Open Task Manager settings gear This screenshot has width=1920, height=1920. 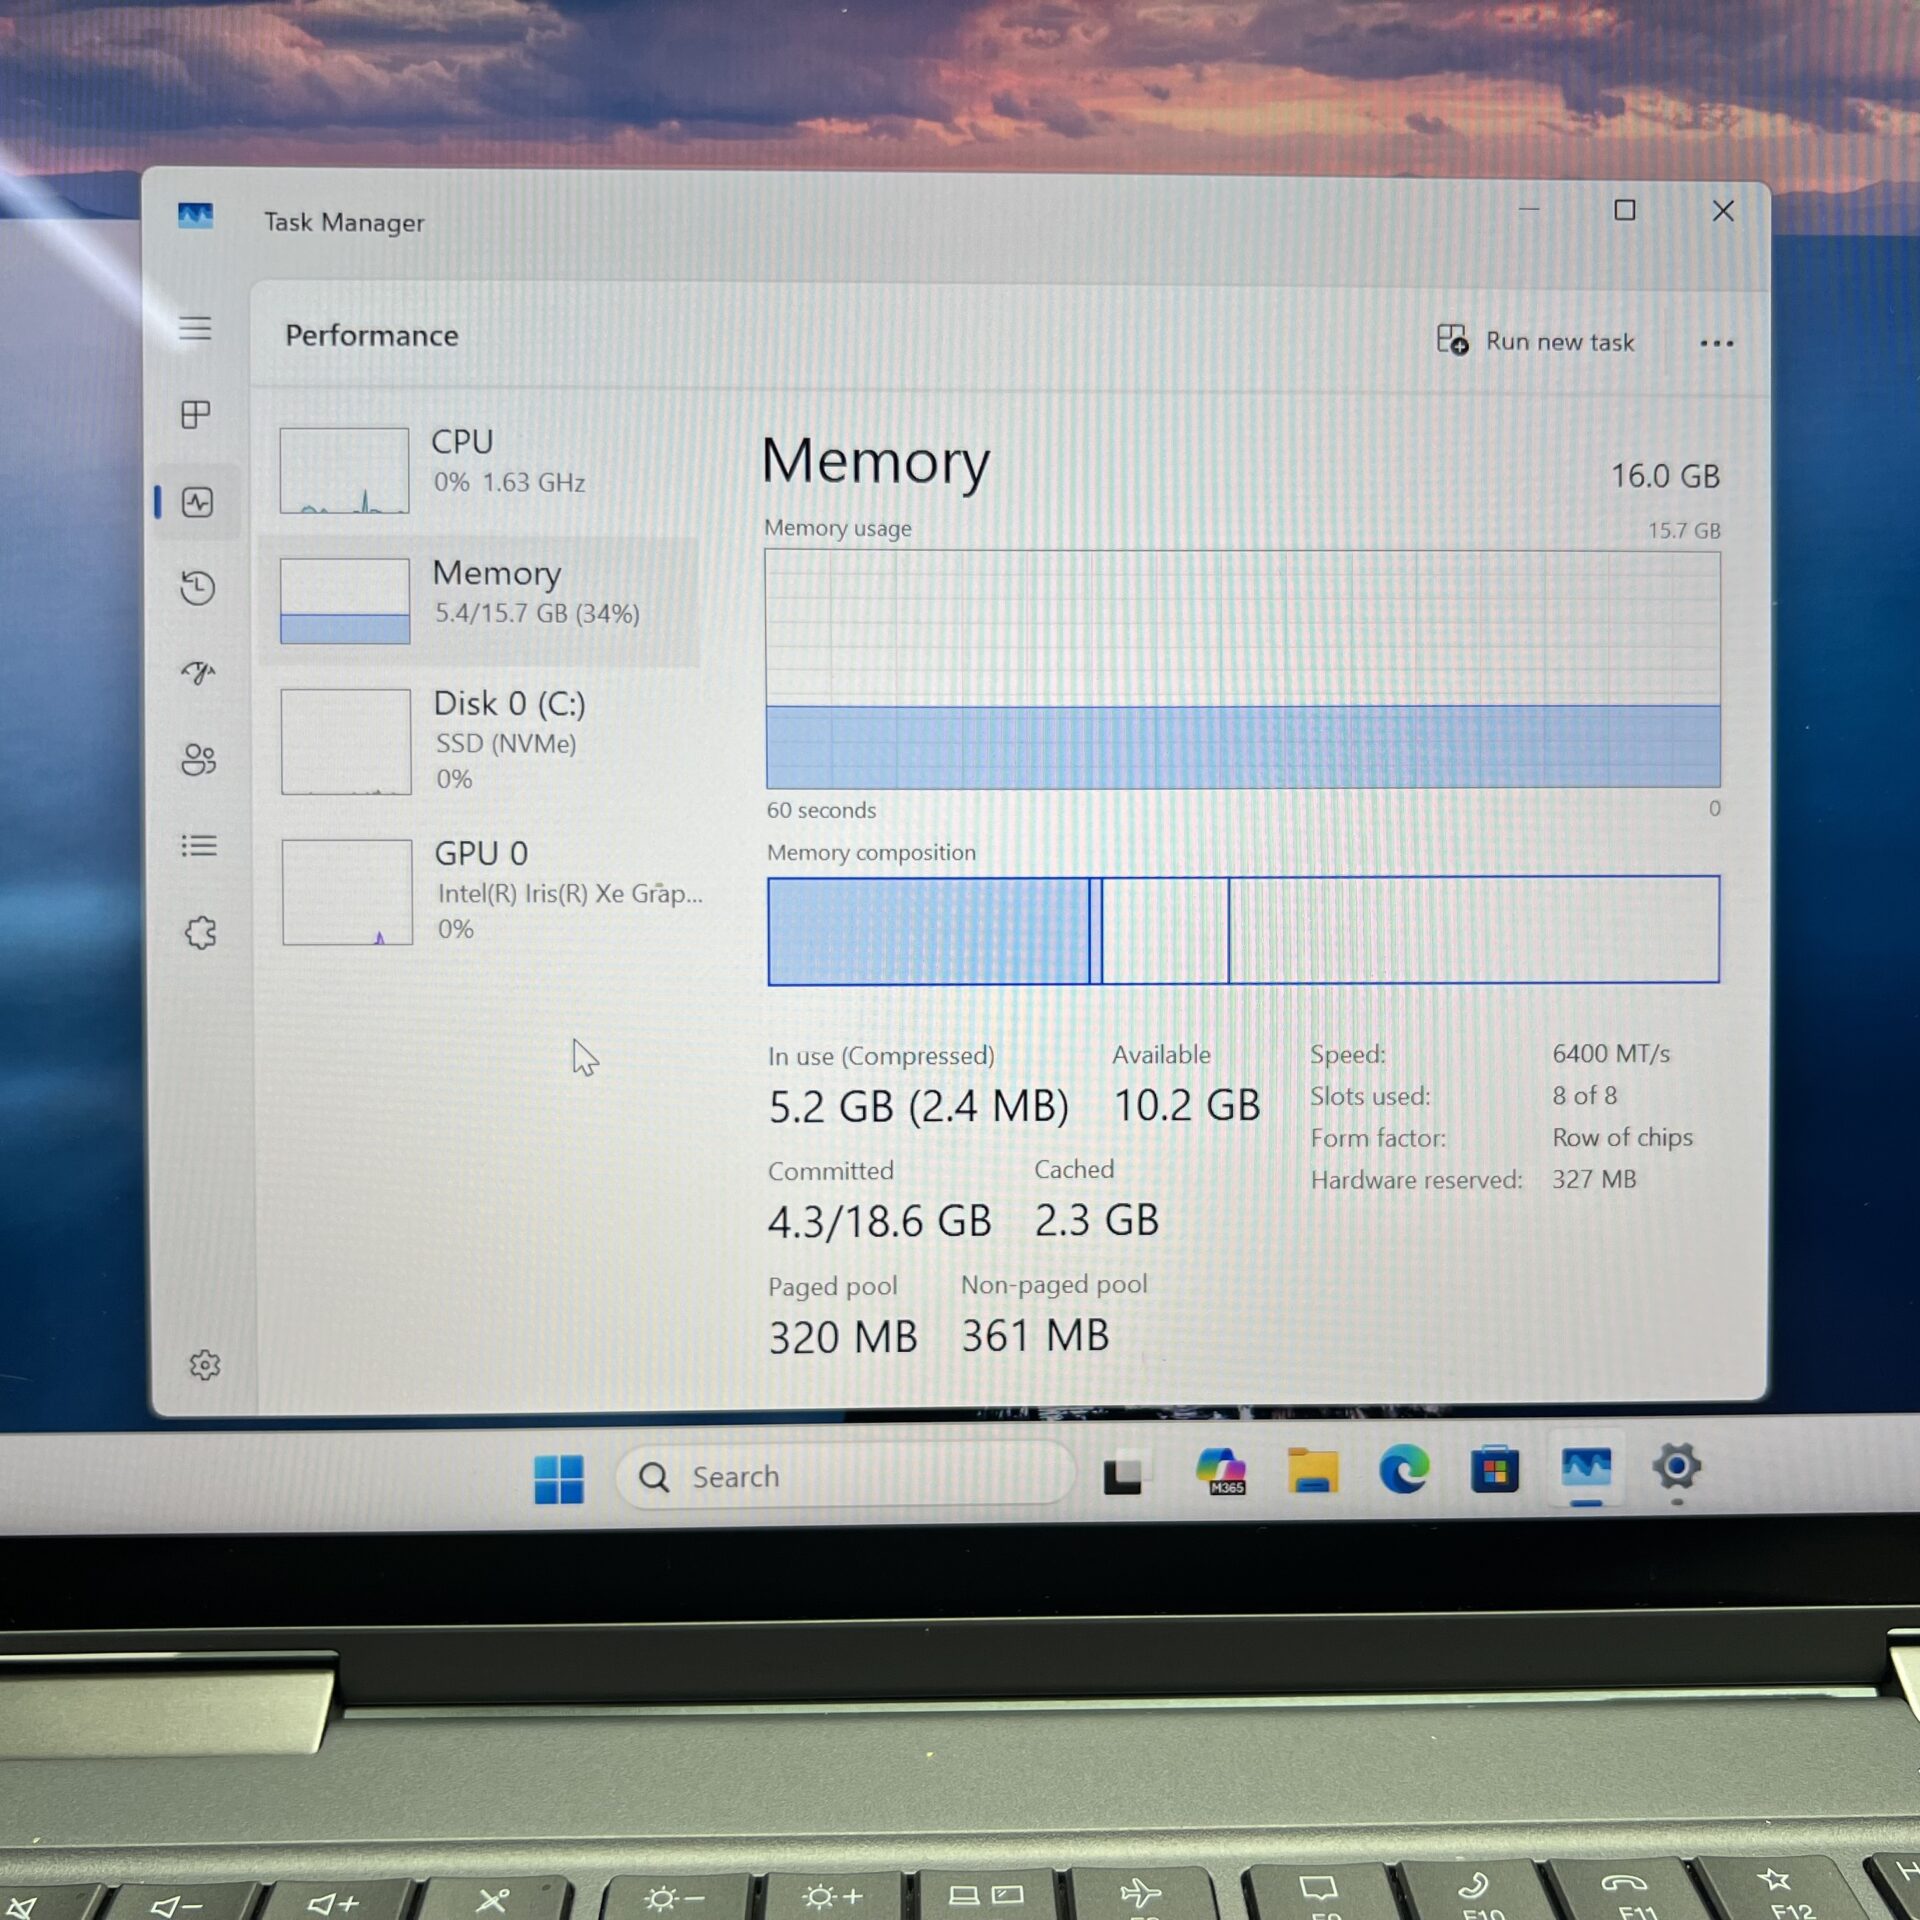tap(204, 1364)
